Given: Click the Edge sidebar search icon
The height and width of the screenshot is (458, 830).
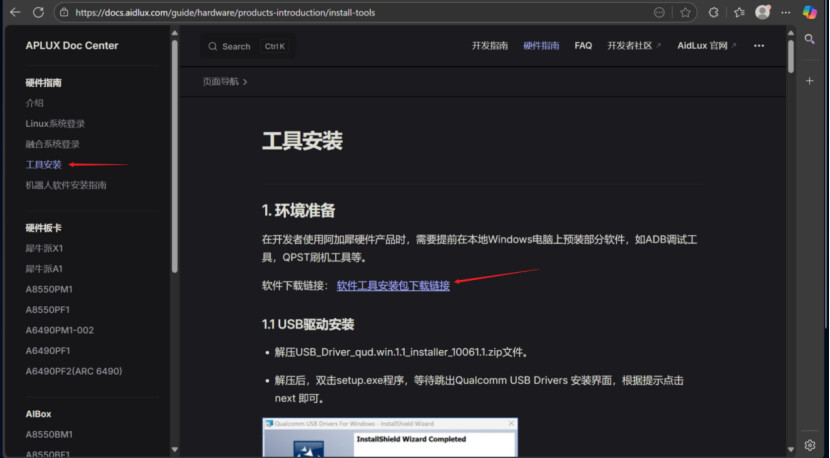Looking at the screenshot, I should point(810,39).
